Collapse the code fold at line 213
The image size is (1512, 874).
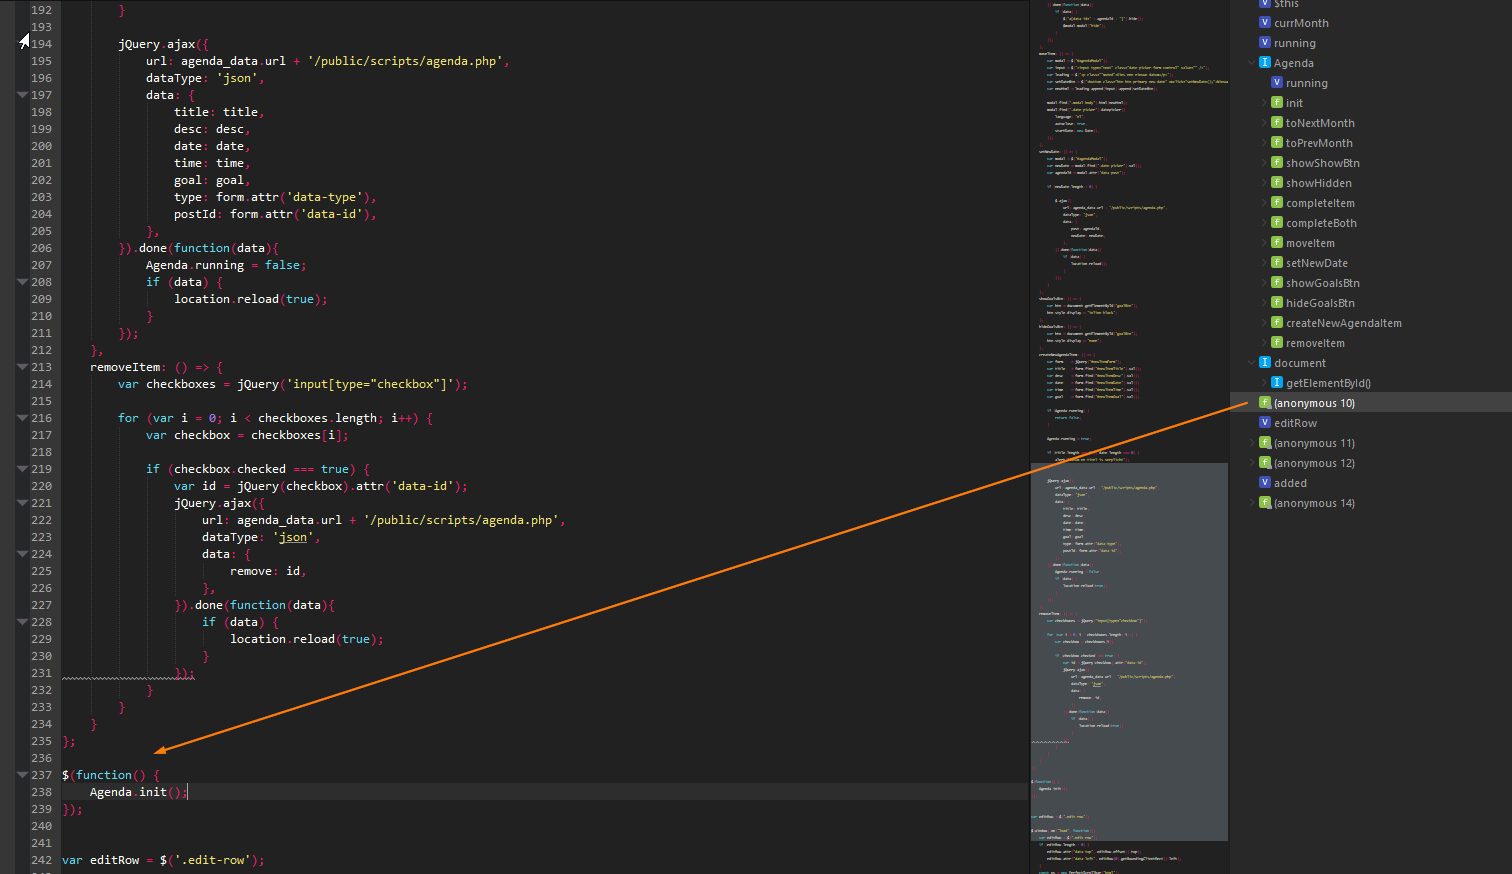click(22, 366)
